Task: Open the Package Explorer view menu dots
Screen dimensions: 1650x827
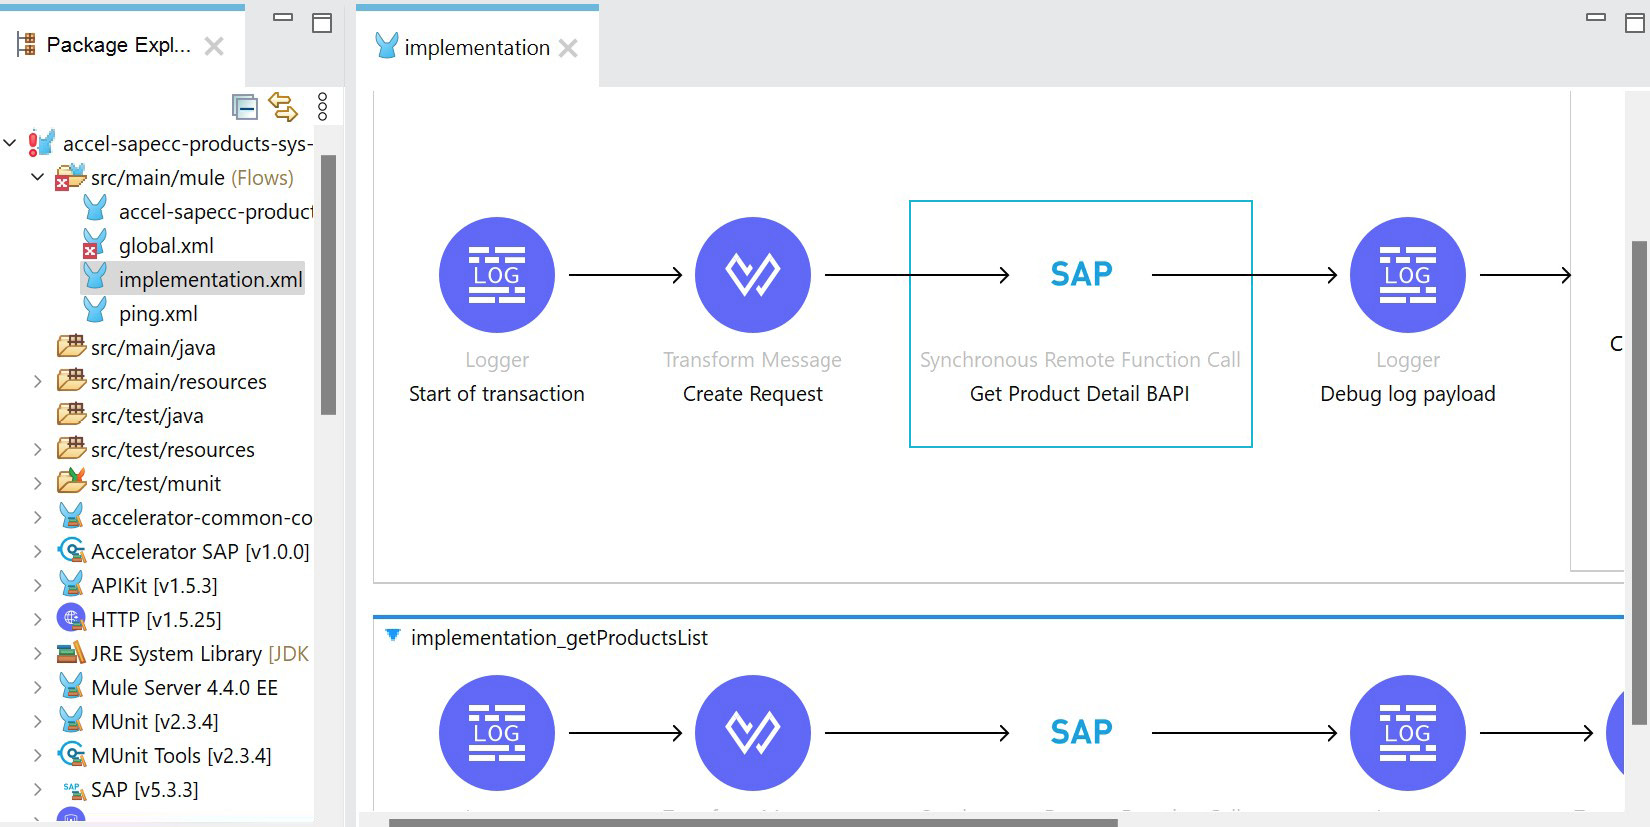Action: pyautogui.click(x=322, y=107)
